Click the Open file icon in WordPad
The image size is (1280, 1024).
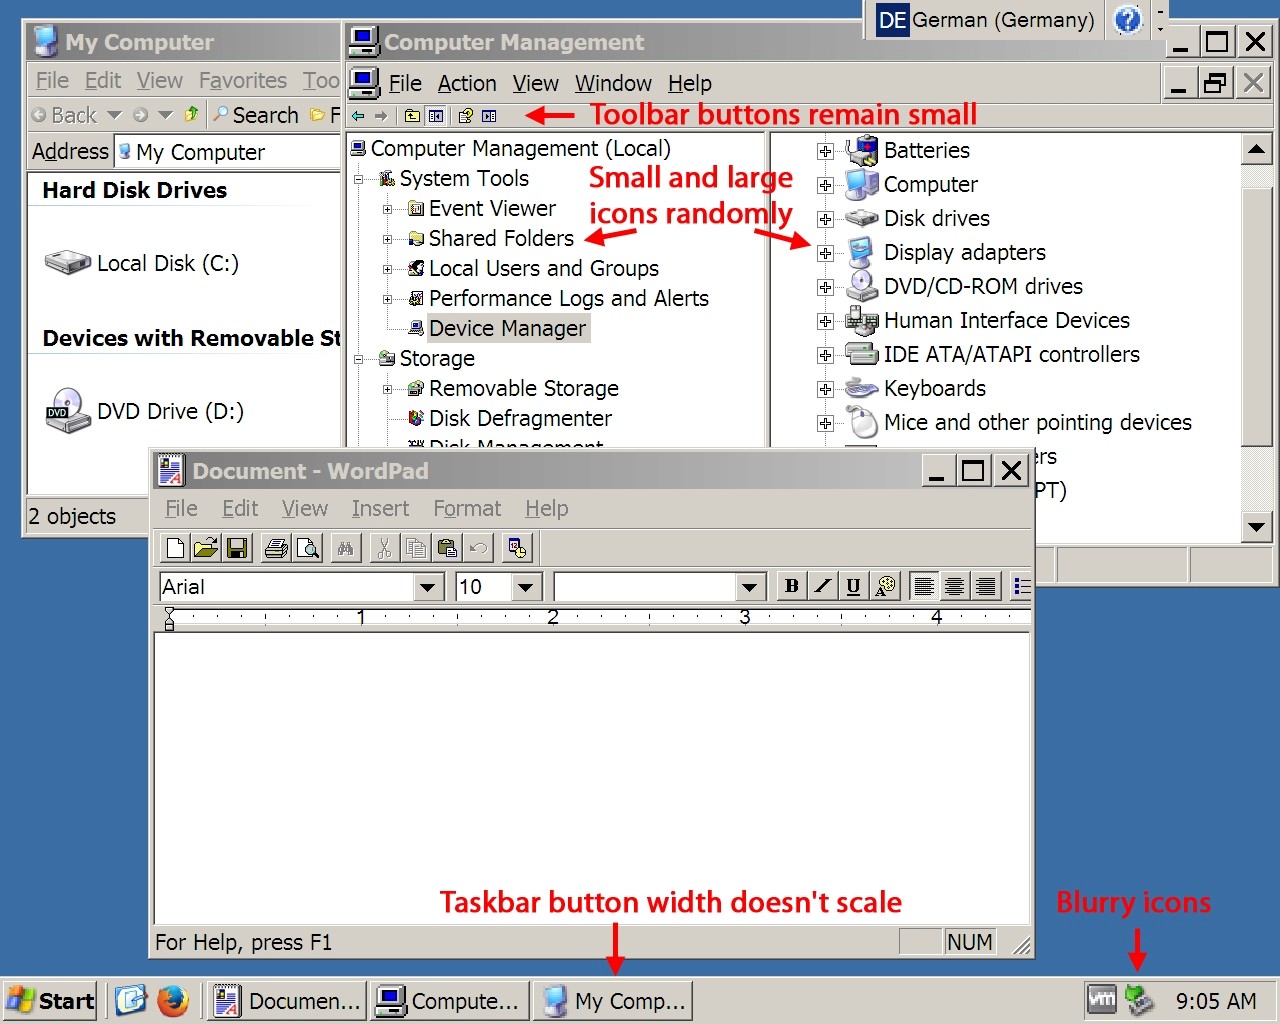point(206,548)
